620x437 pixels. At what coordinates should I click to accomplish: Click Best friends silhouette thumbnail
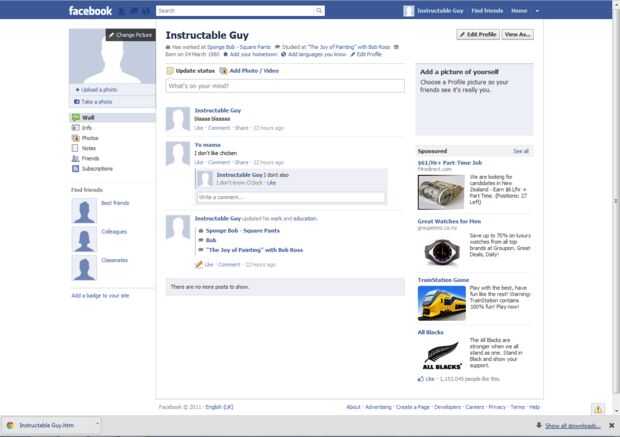pyautogui.click(x=84, y=211)
